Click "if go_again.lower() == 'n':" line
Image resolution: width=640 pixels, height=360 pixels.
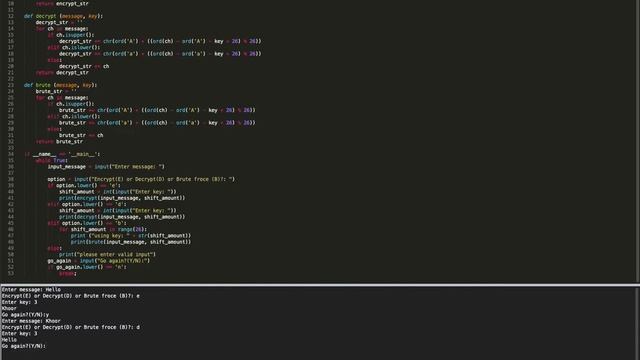point(87,267)
